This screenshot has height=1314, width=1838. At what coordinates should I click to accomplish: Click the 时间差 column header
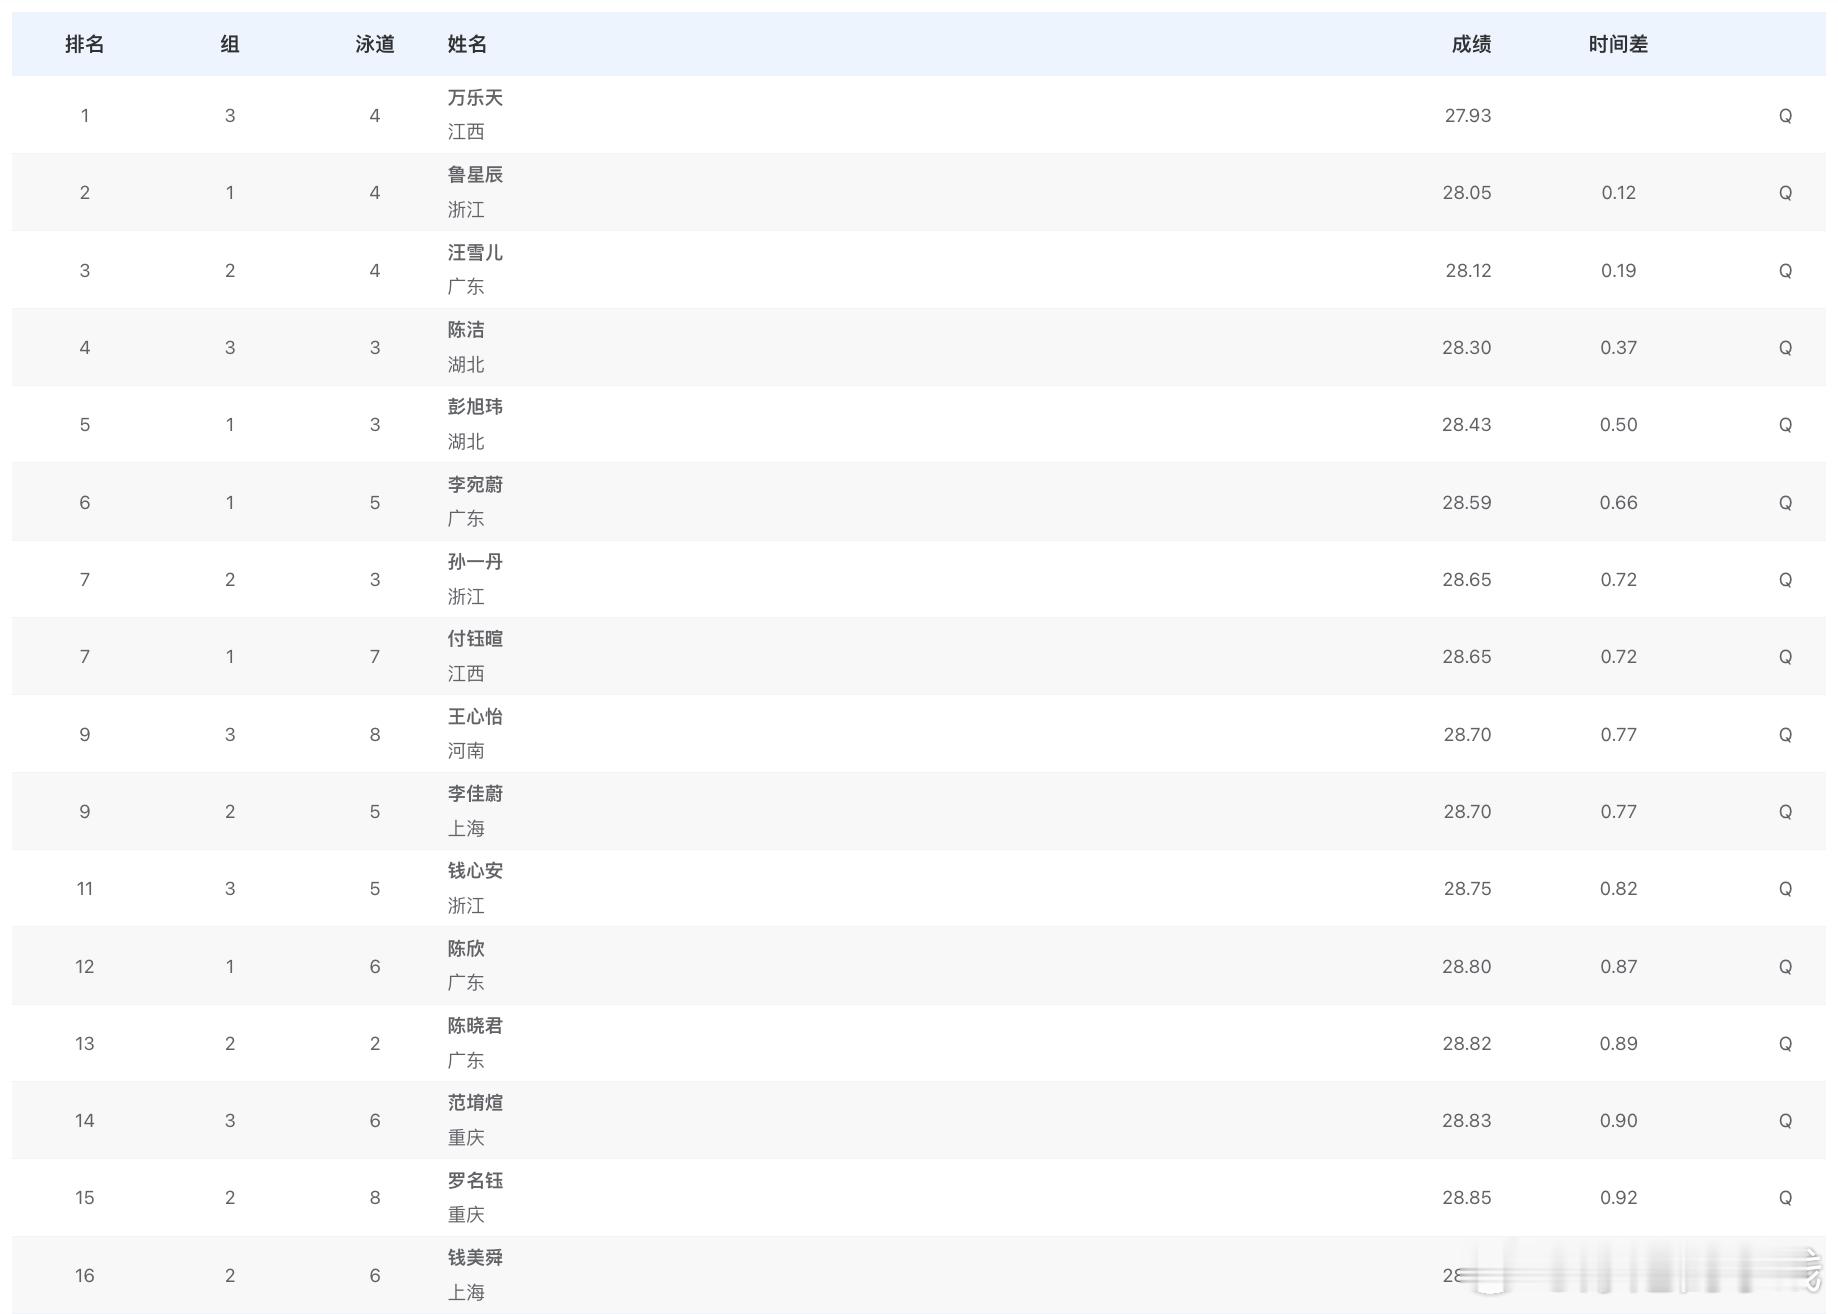(x=1616, y=44)
